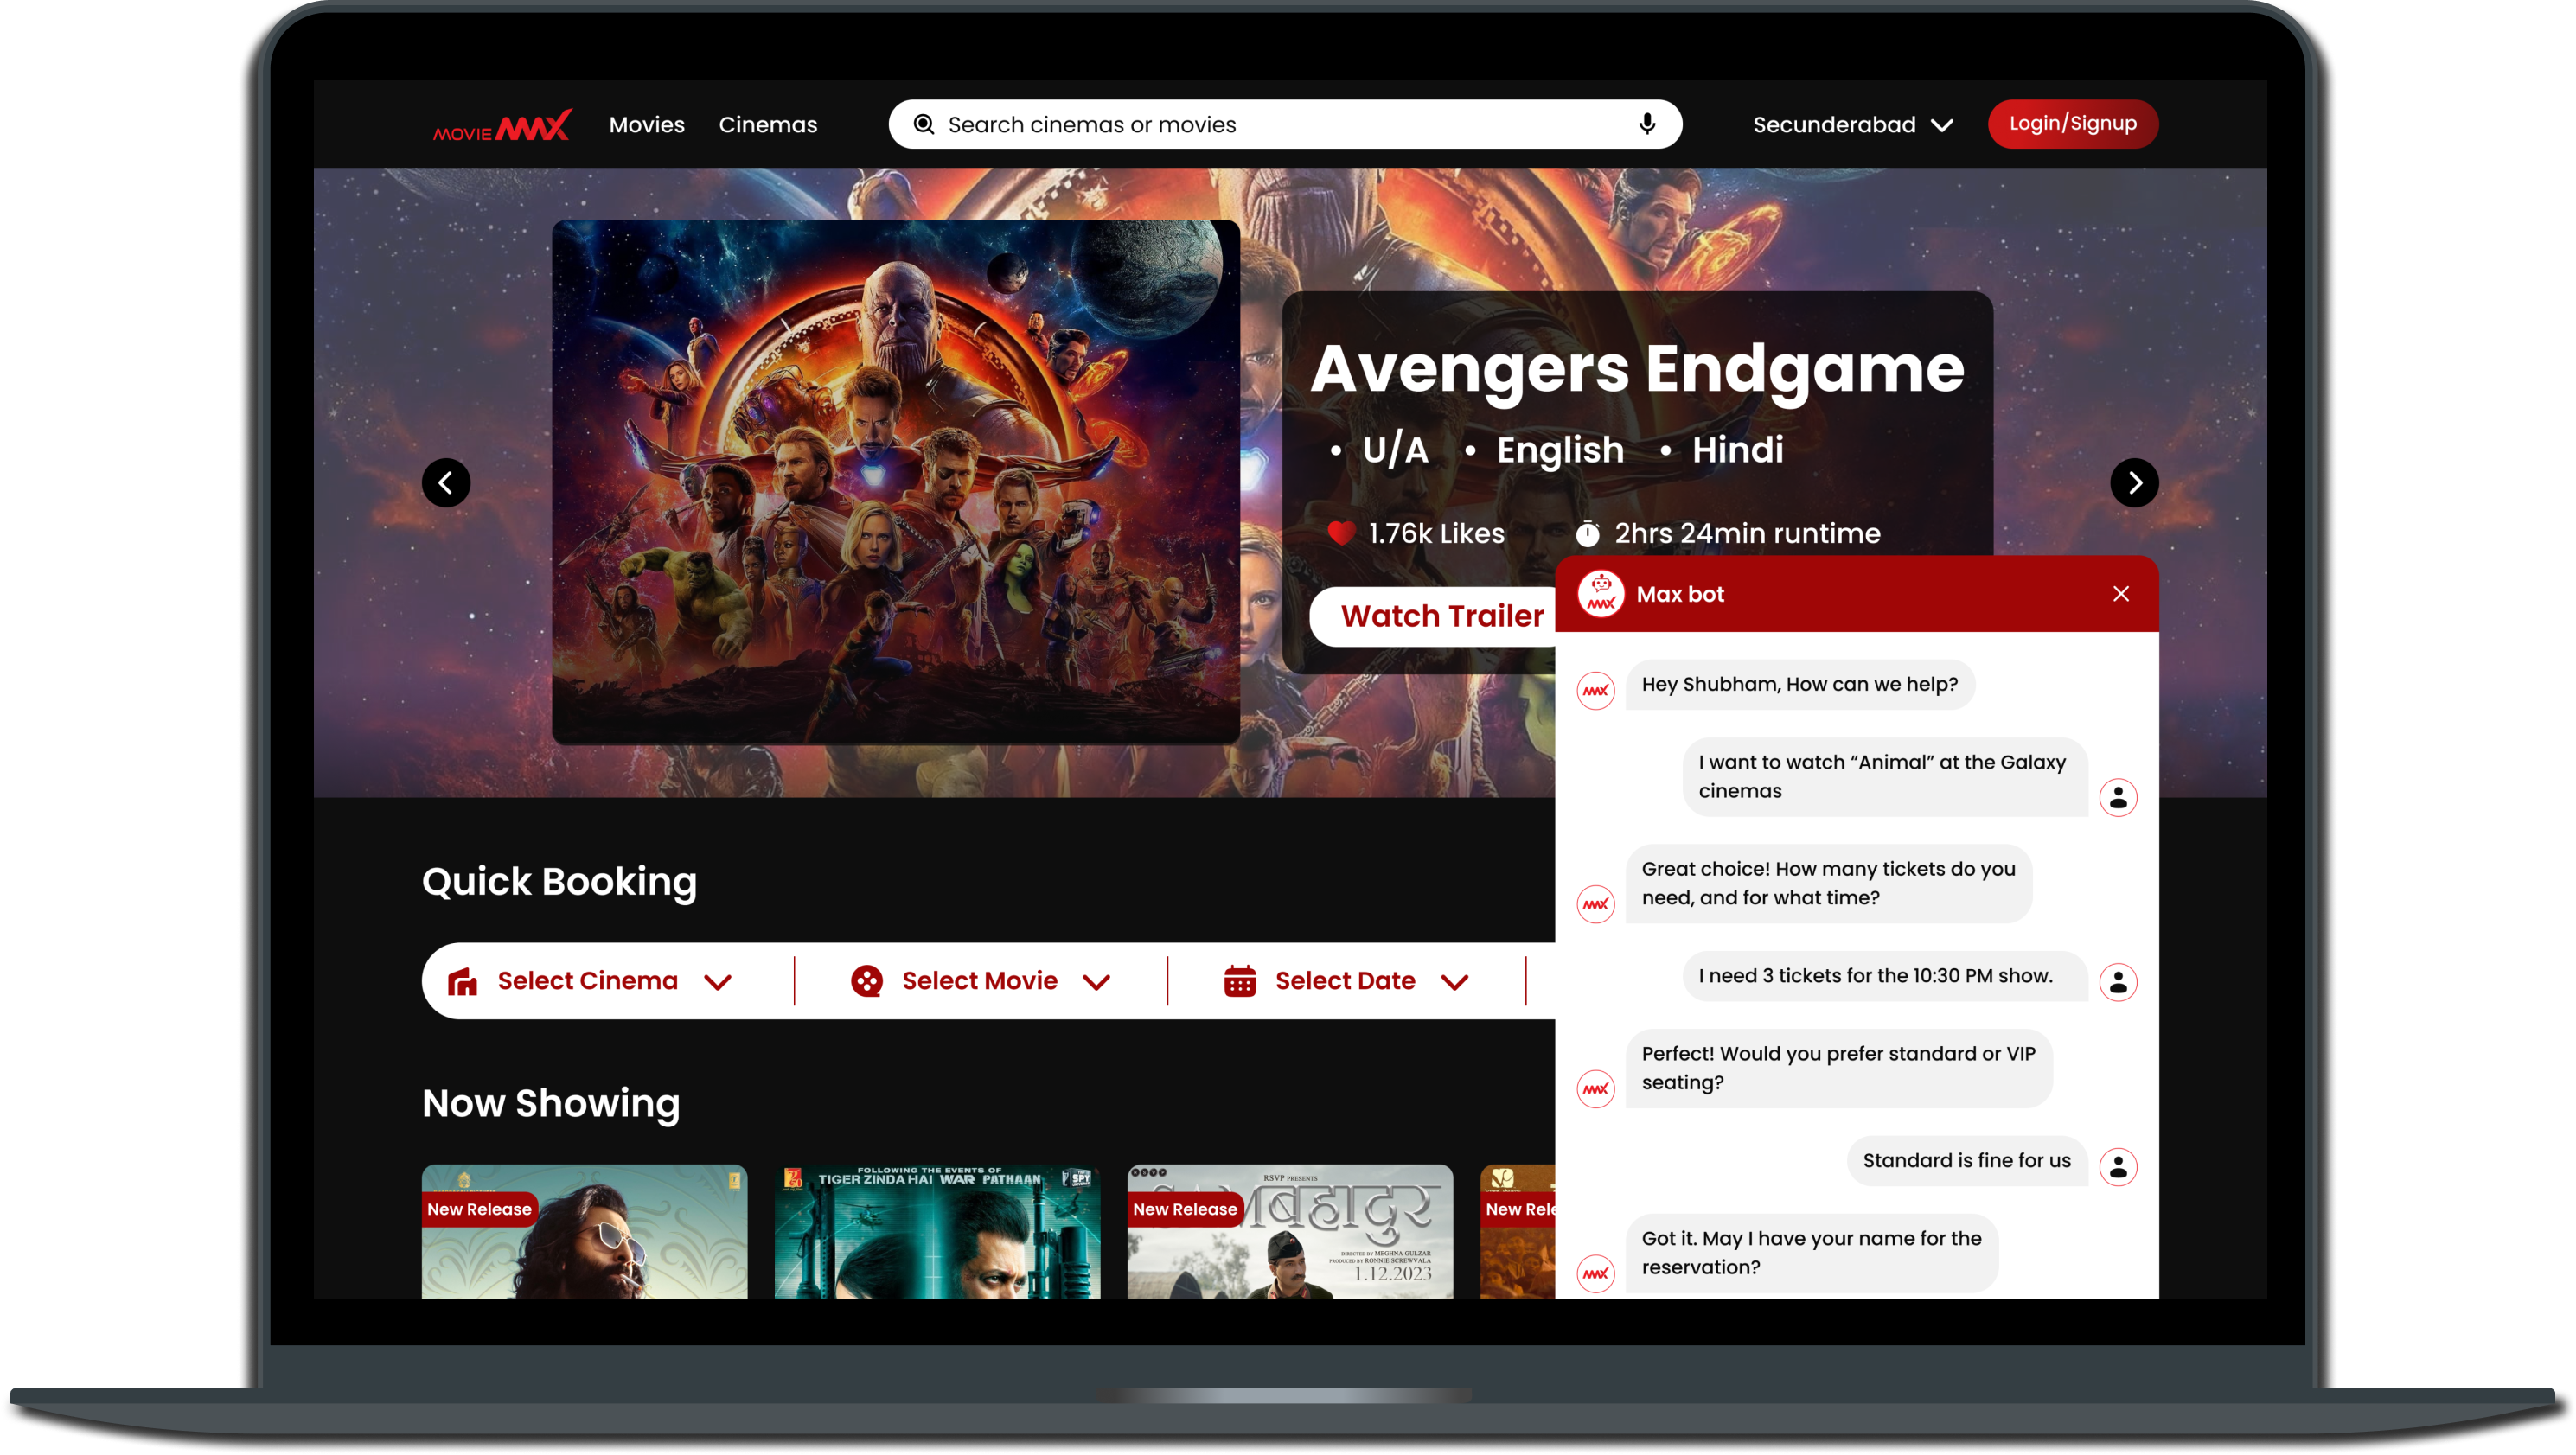Open the Animal movie poster card
This screenshot has height=1455, width=2576.
(x=584, y=1232)
